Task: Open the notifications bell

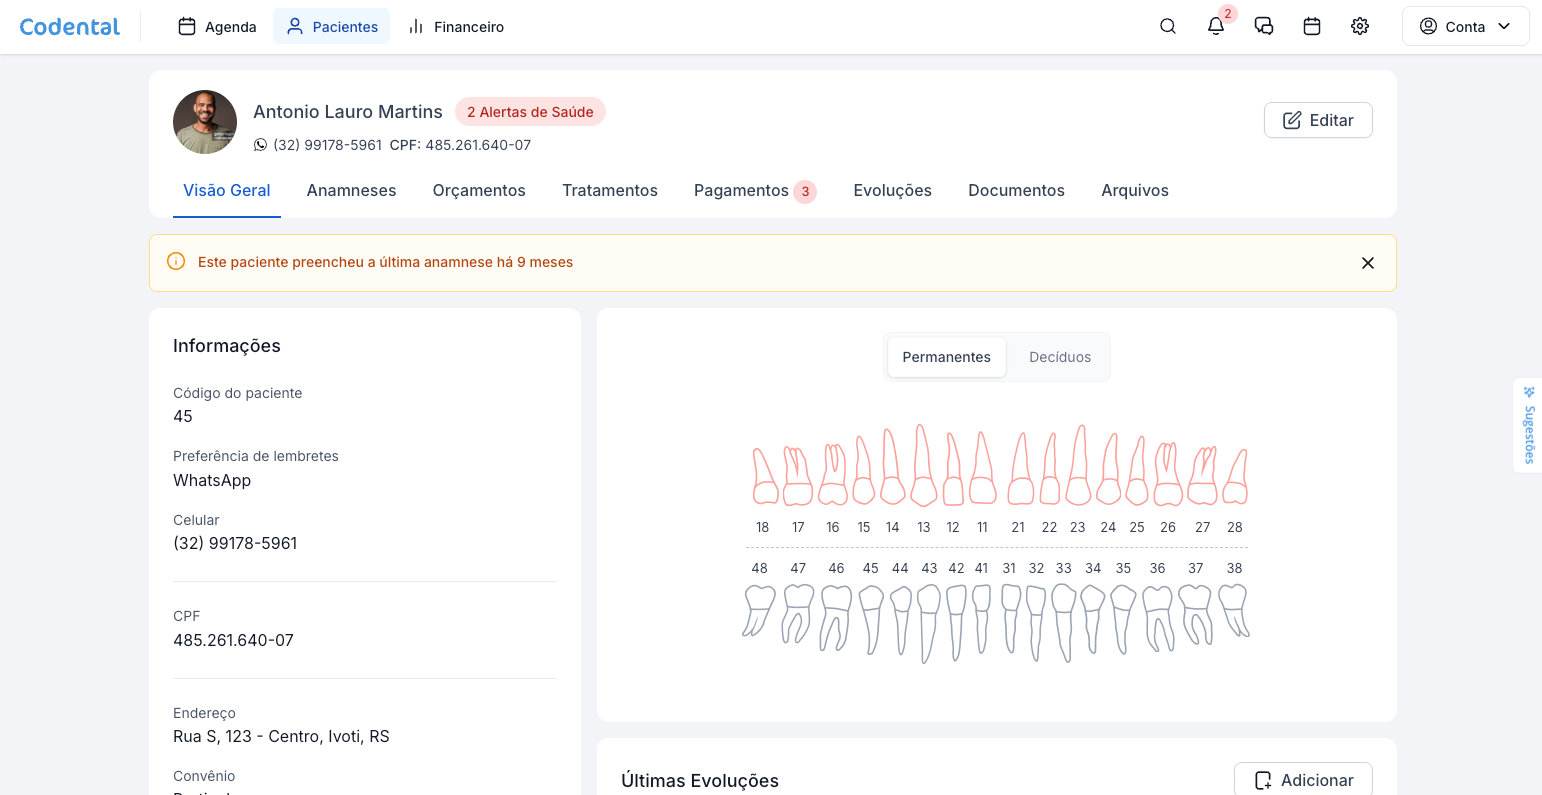Action: pyautogui.click(x=1216, y=27)
